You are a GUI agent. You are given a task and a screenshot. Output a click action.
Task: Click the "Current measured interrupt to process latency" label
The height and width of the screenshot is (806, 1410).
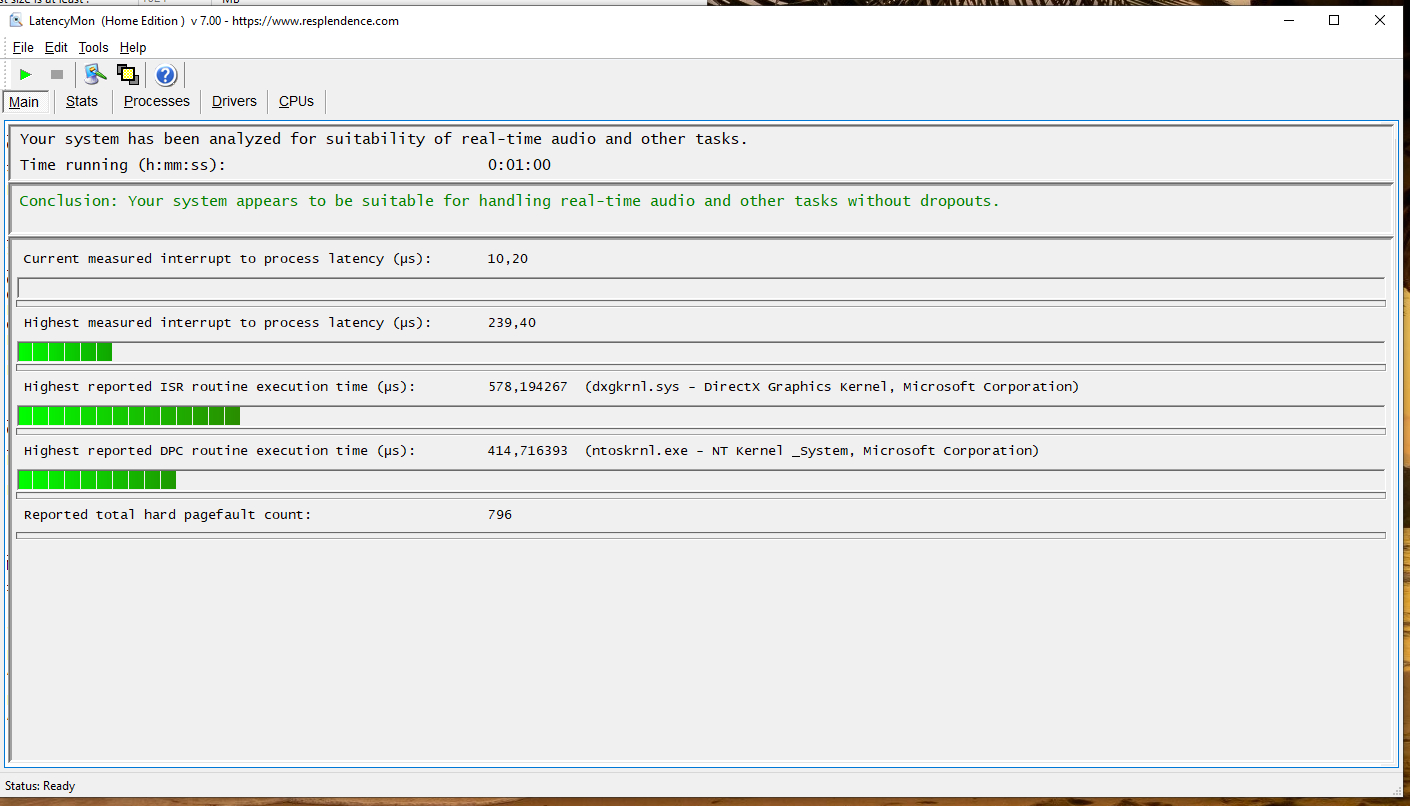pyautogui.click(x=227, y=259)
